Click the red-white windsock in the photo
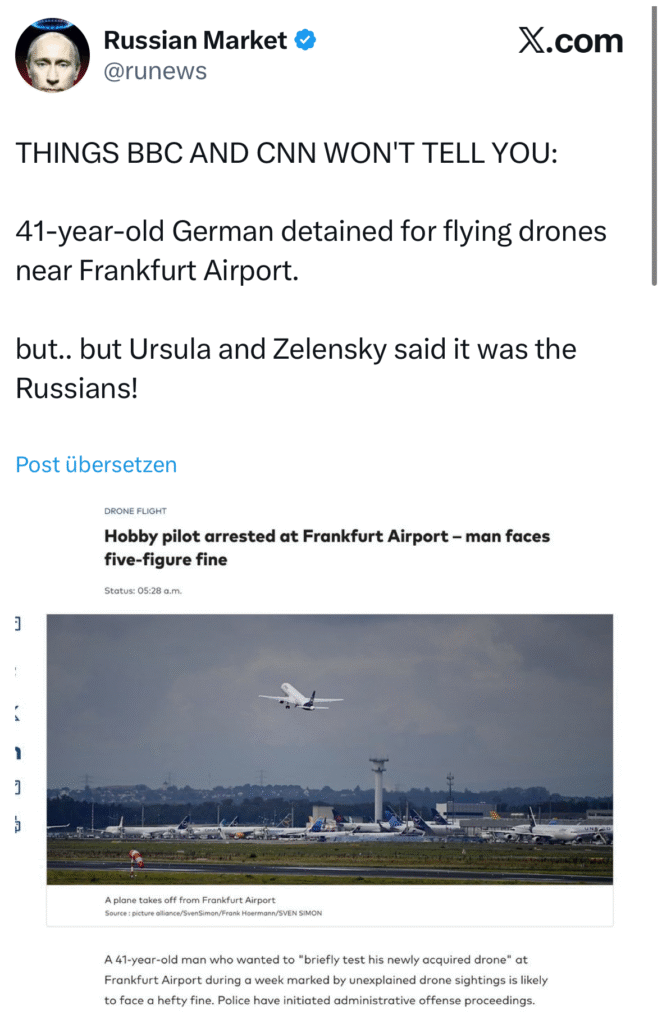The width and height of the screenshot is (662, 1024). (x=136, y=857)
